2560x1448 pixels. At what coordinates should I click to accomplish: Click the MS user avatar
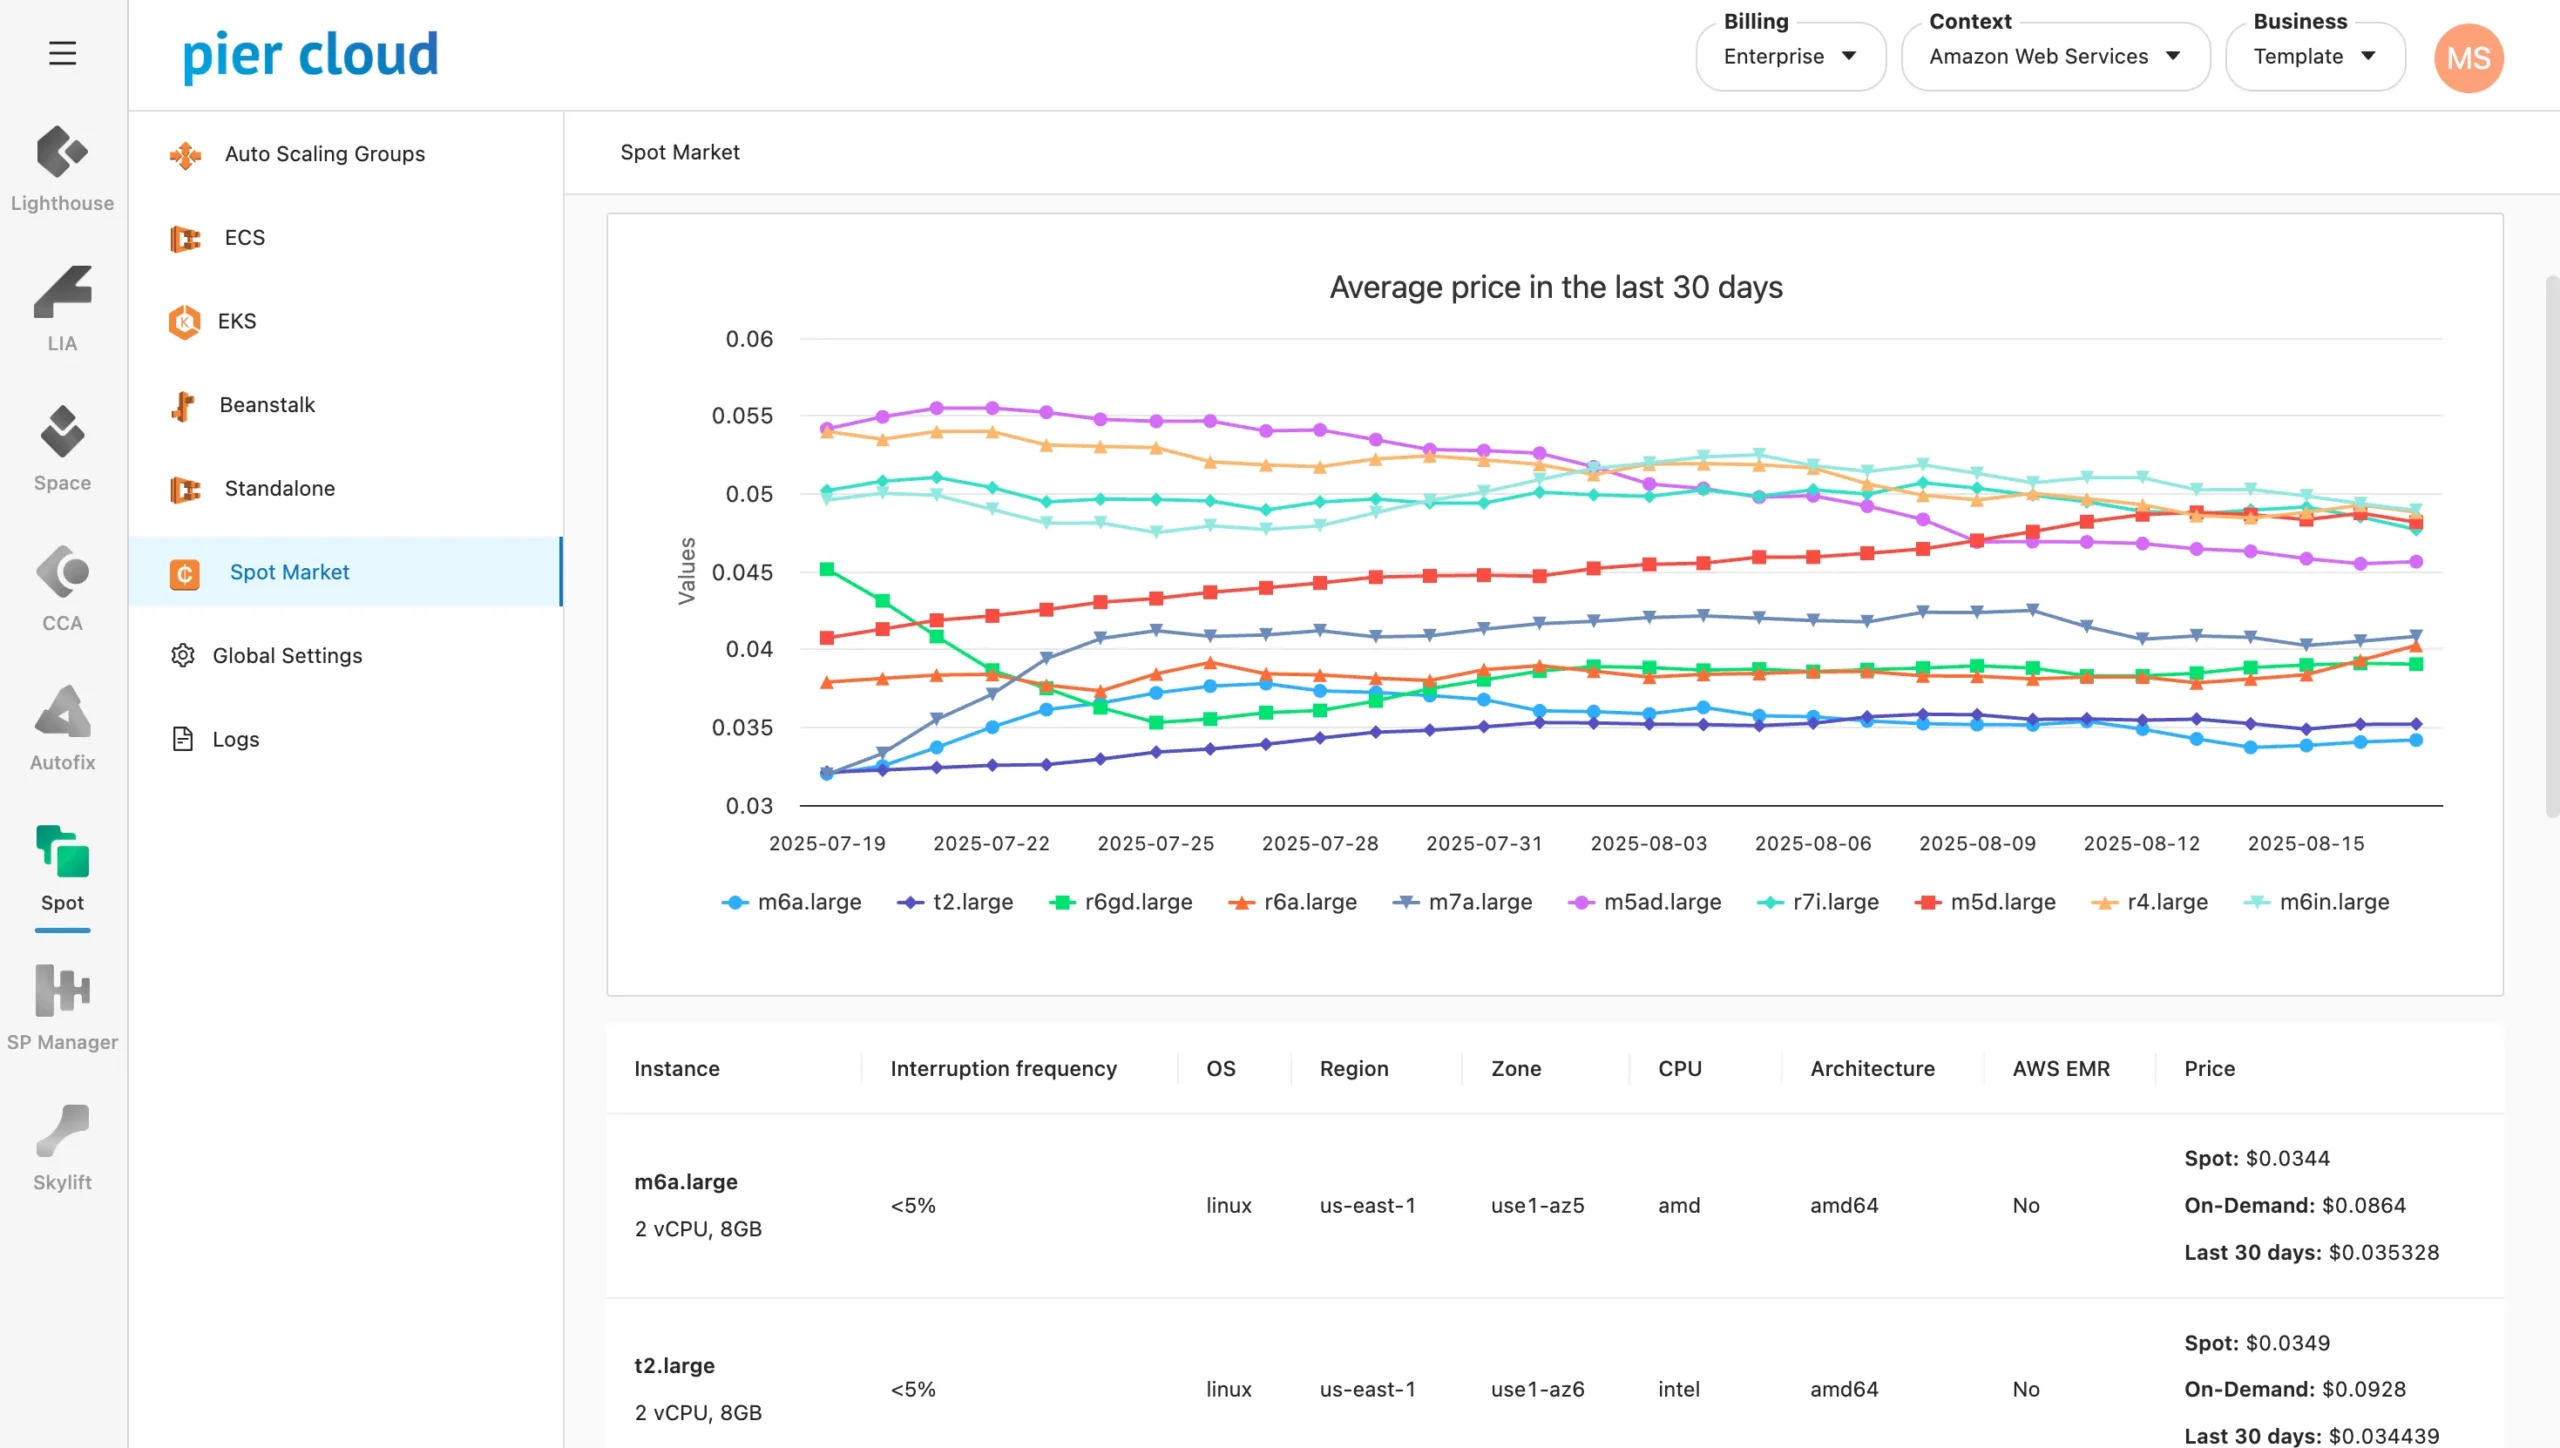tap(2467, 58)
